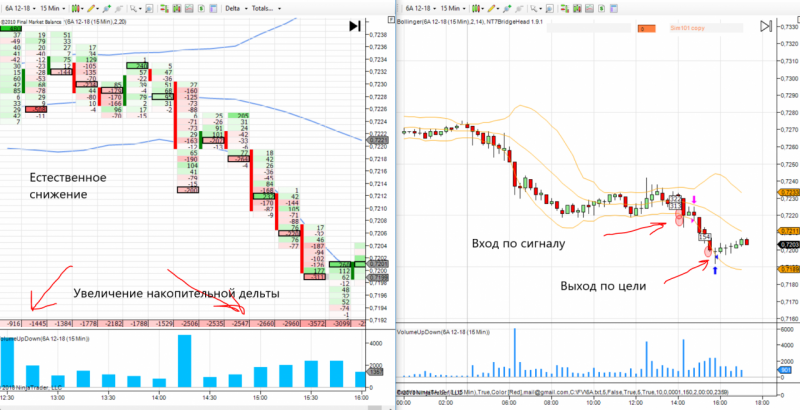Click cumulative delta cell -3572
This screenshot has width=800, height=410.
point(313,324)
